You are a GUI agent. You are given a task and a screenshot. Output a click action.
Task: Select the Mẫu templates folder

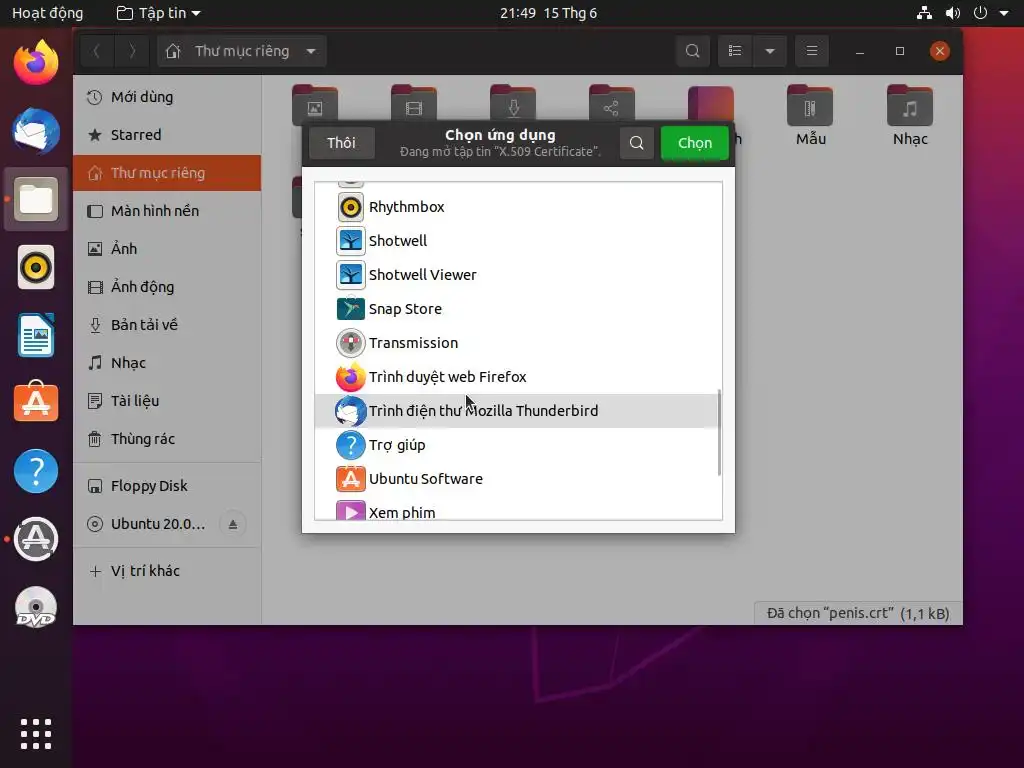810,115
